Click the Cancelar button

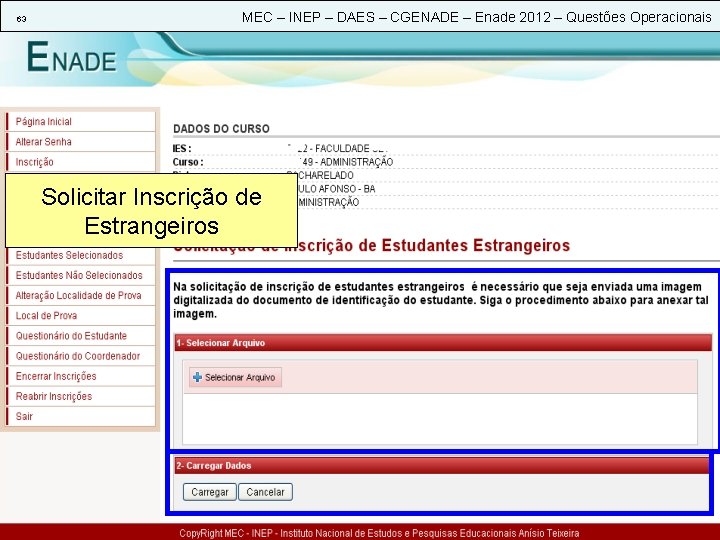265,492
